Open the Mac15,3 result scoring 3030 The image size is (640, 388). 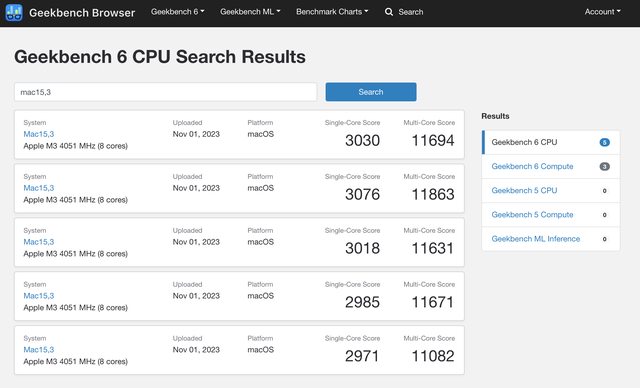click(x=38, y=134)
